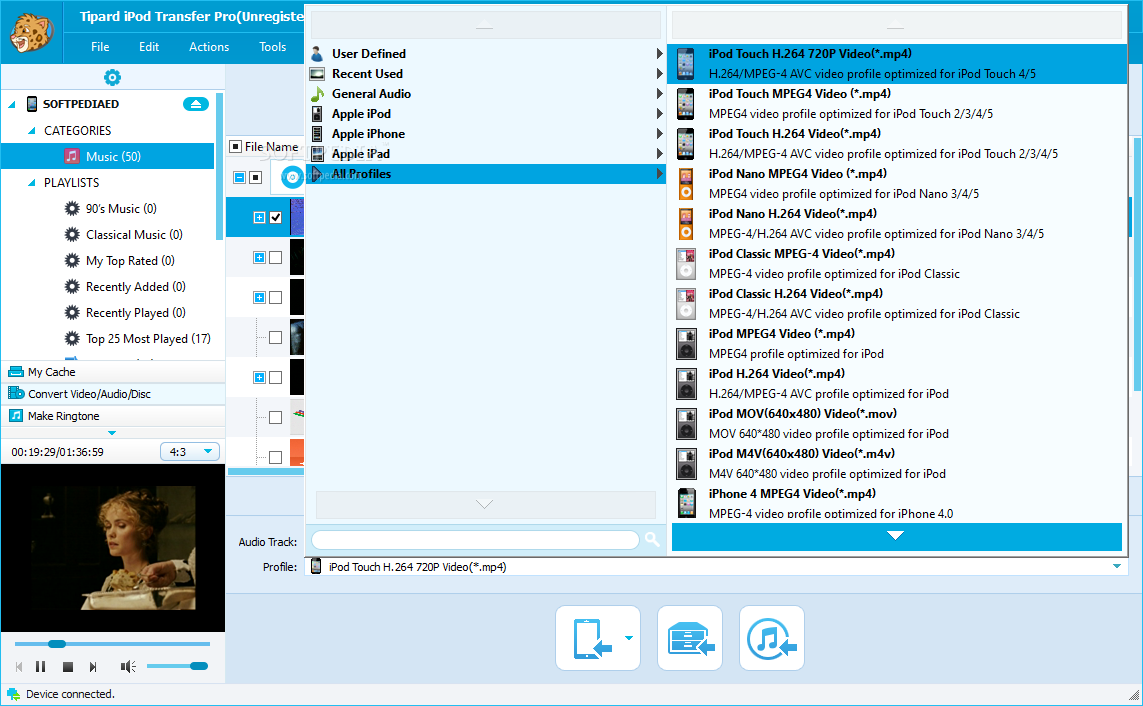Select the General Audio profile category
The height and width of the screenshot is (706, 1143).
point(486,93)
